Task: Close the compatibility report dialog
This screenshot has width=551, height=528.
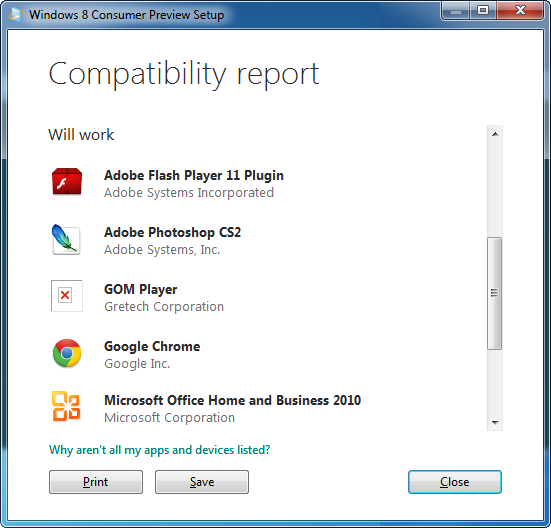Action: (x=455, y=482)
